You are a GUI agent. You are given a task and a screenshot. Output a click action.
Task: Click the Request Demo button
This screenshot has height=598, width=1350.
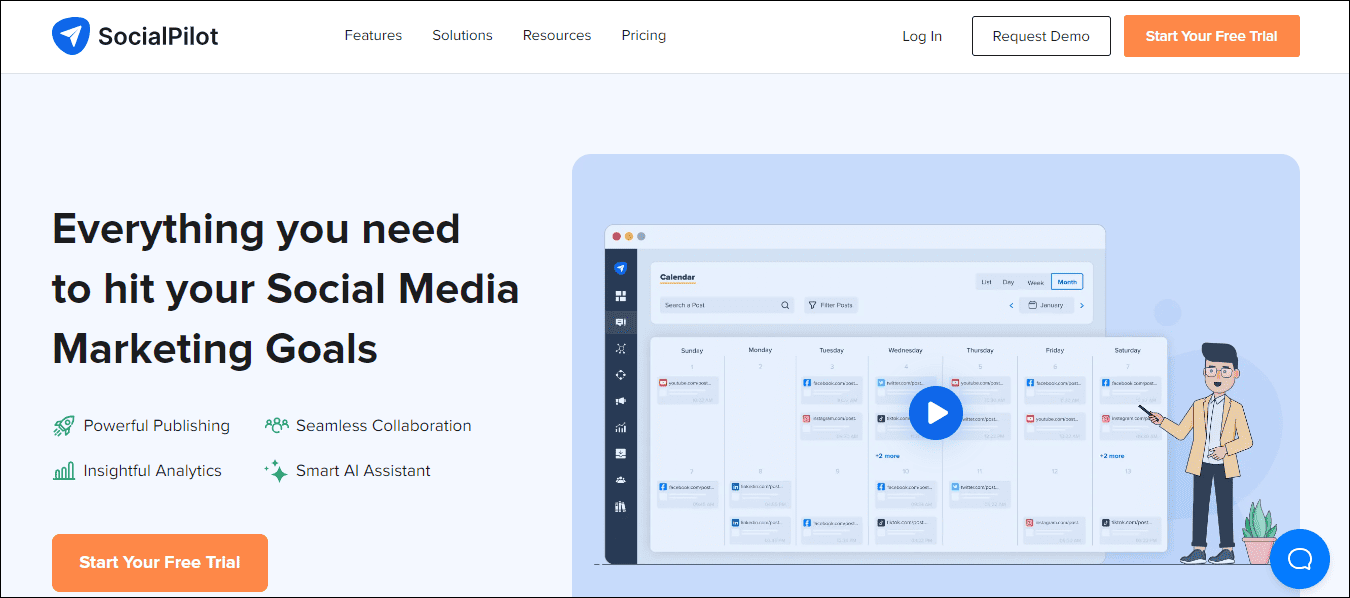1041,36
